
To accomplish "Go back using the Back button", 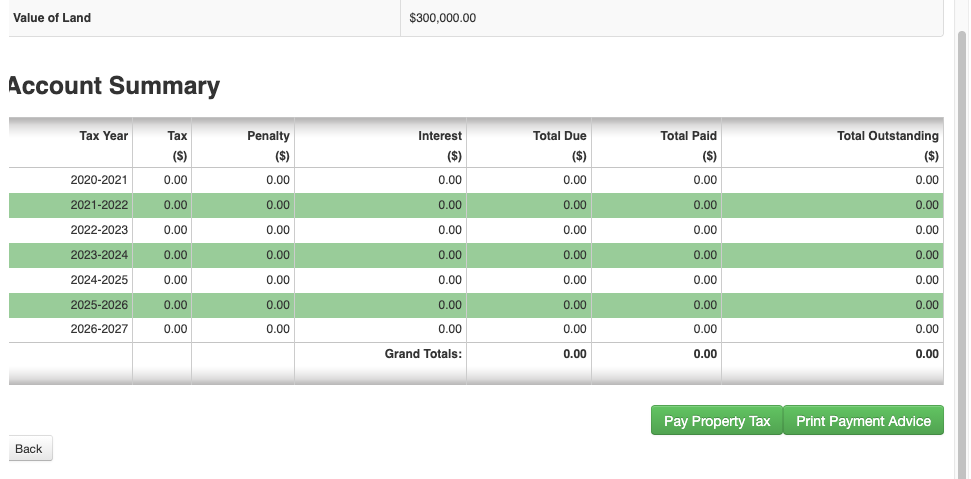I will point(29,449).
